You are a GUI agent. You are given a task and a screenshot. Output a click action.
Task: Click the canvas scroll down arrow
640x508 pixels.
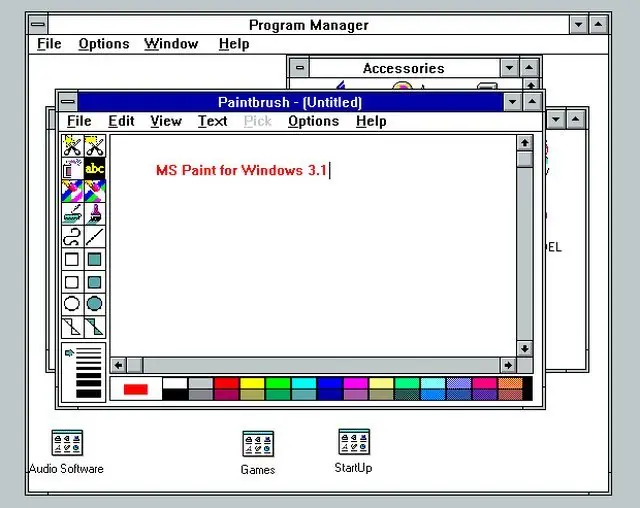click(525, 349)
